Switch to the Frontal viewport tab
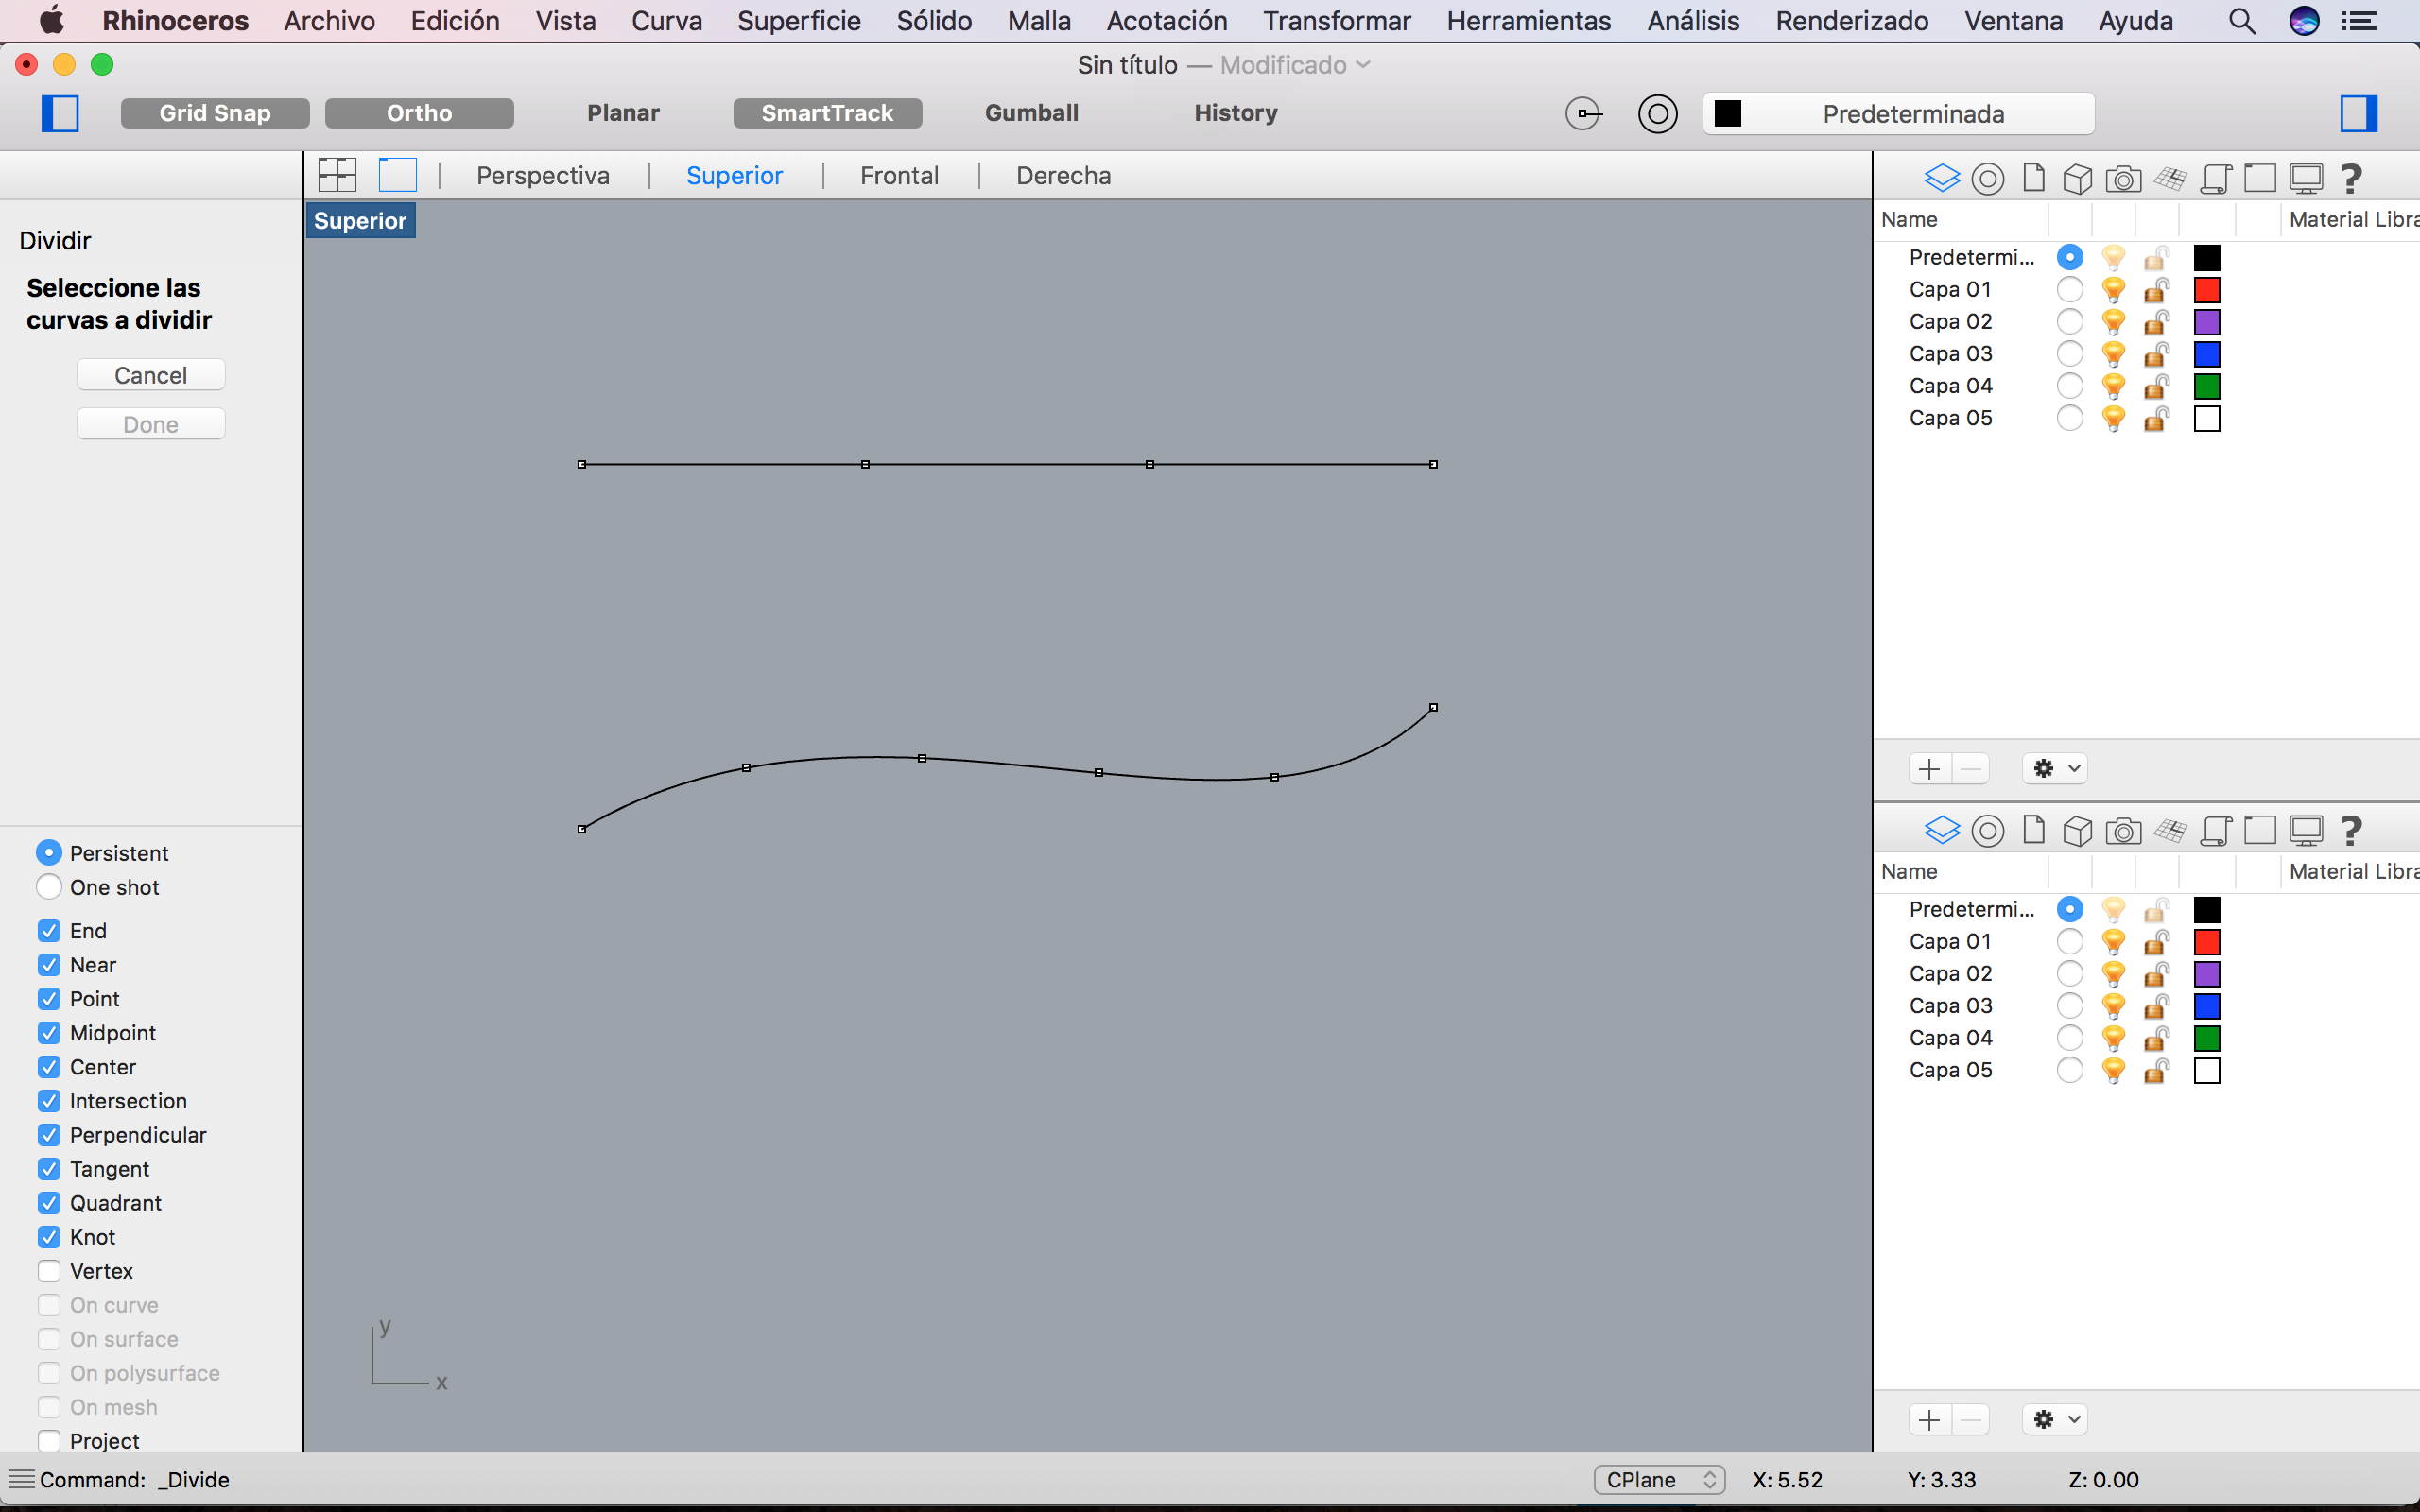The height and width of the screenshot is (1512, 2420). (899, 175)
